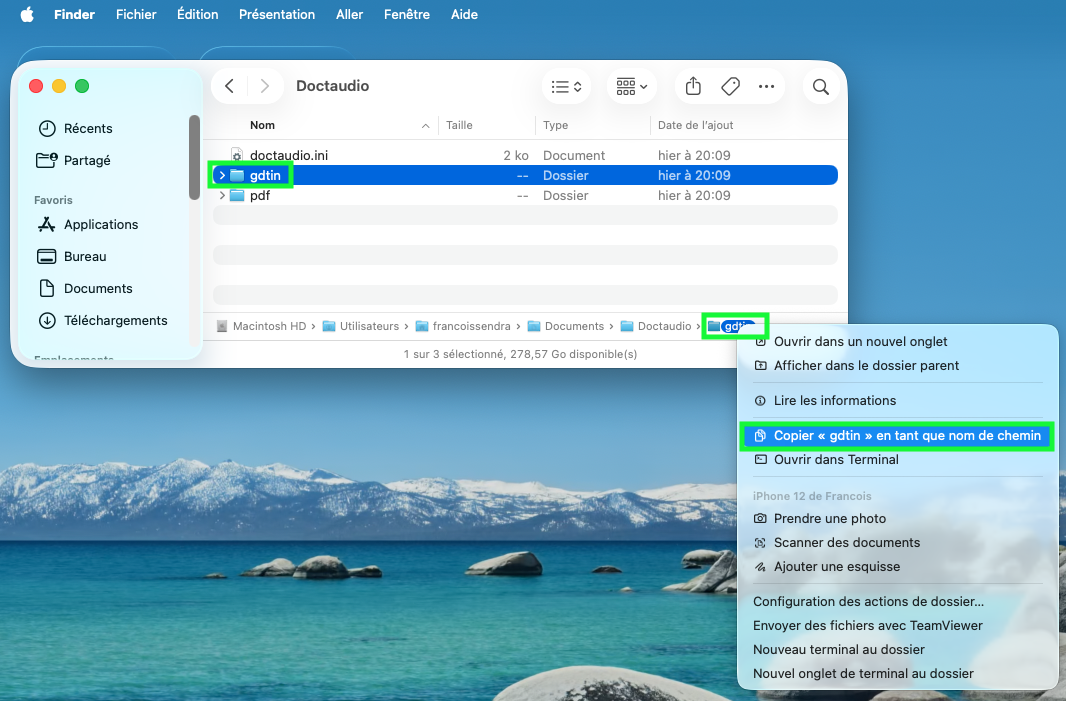Go back with the left arrow button
The height and width of the screenshot is (701, 1066).
click(x=230, y=86)
